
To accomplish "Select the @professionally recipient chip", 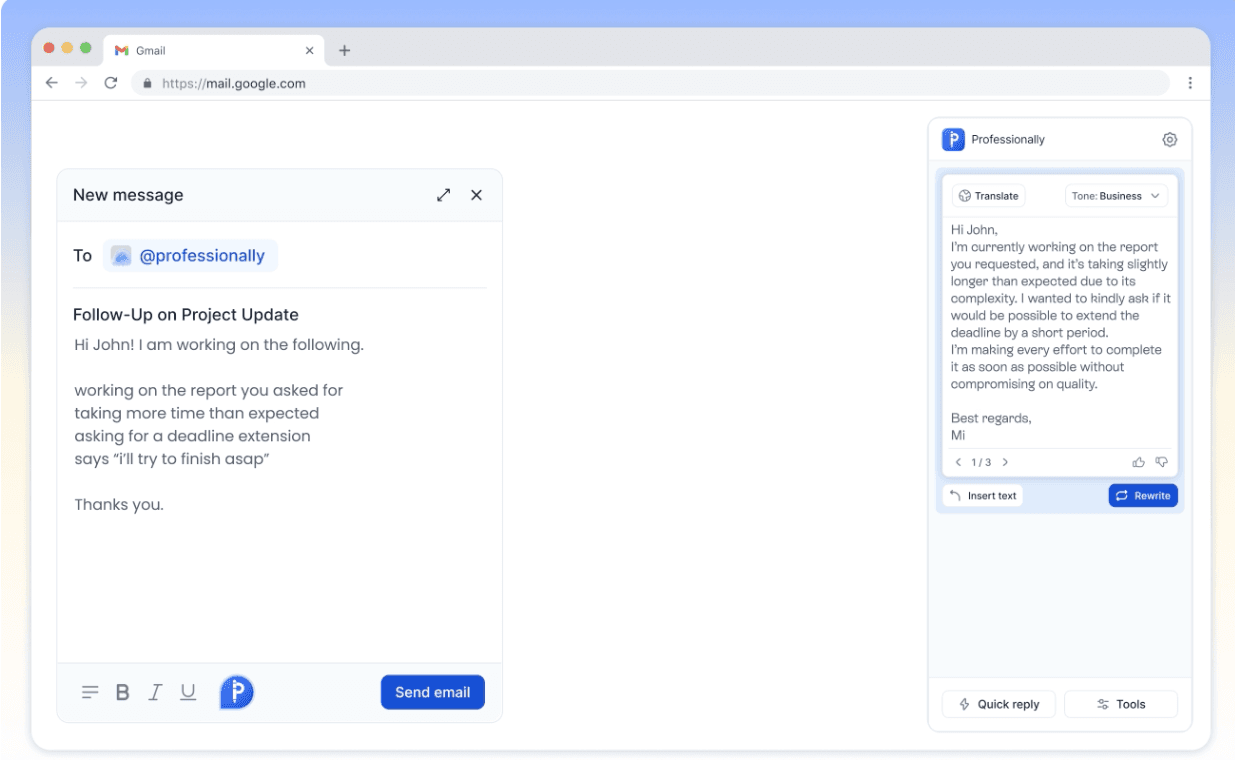I will [190, 256].
